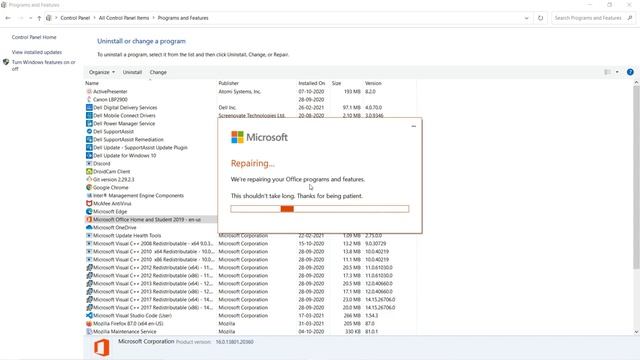Open recent locations dropdown arrow
This screenshot has width=640, height=360.
(x=30, y=18)
